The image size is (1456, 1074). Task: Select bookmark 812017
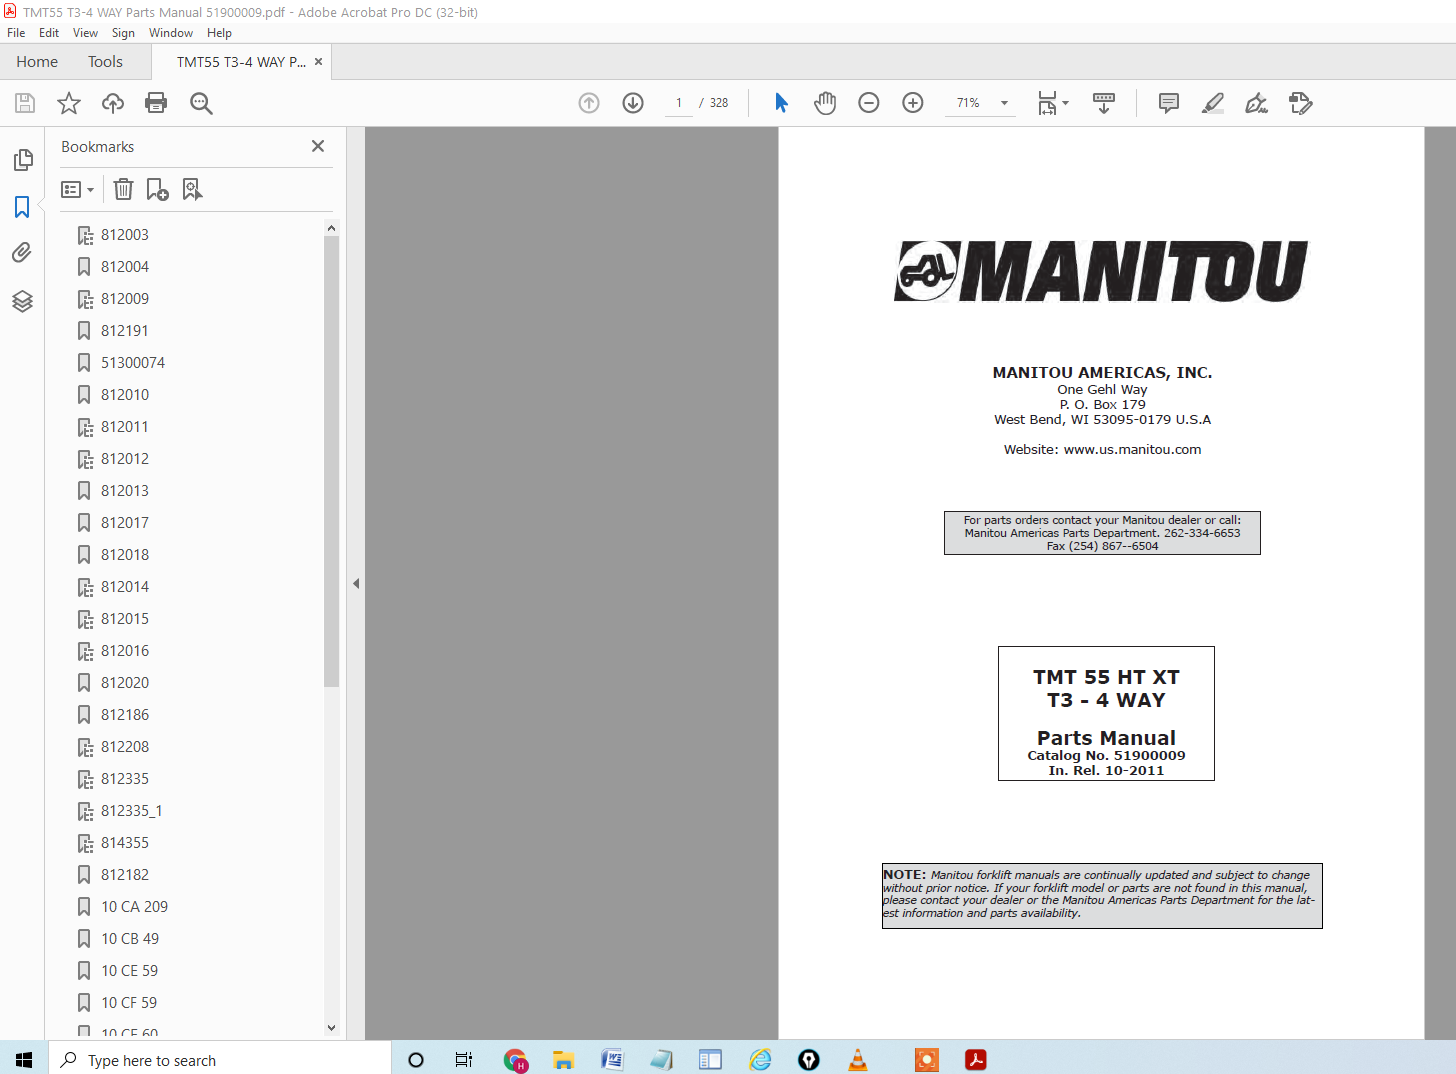tap(125, 523)
